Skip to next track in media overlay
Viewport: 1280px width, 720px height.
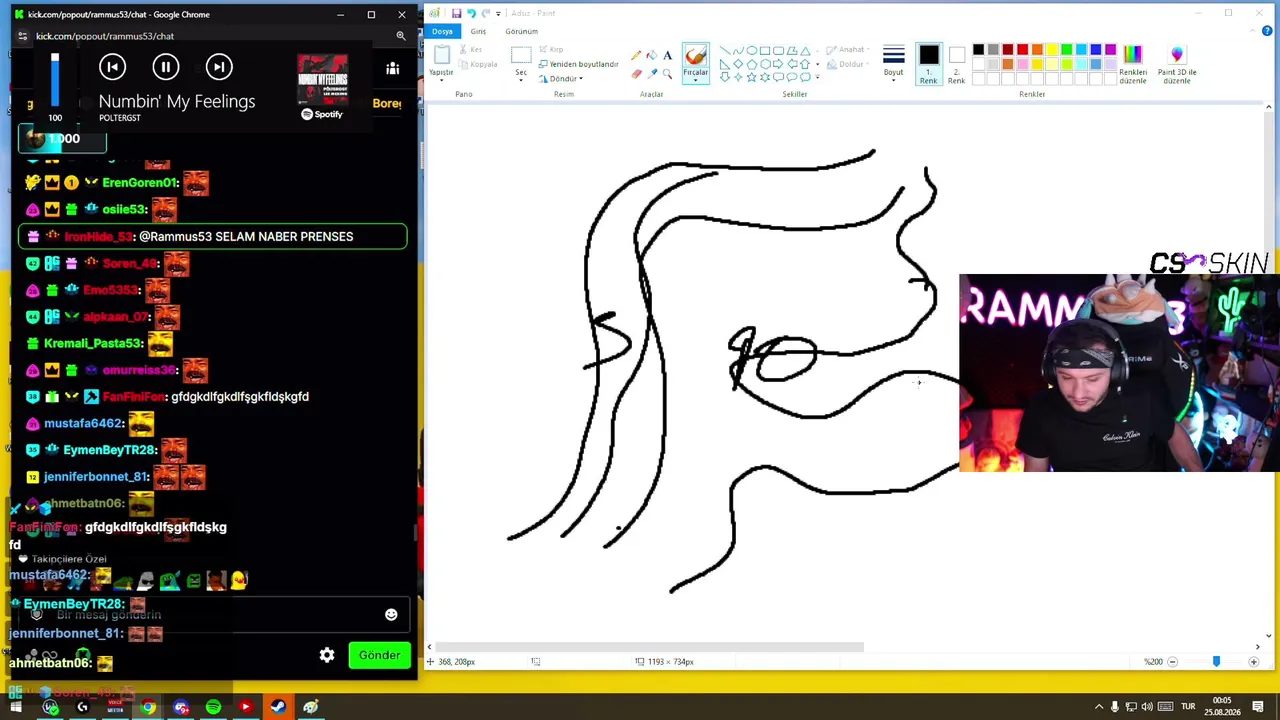point(219,67)
